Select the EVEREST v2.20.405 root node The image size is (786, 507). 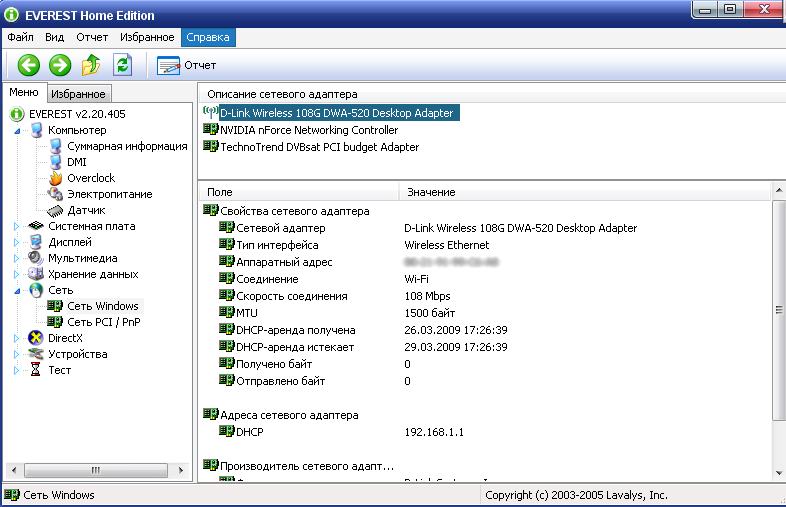coord(77,114)
